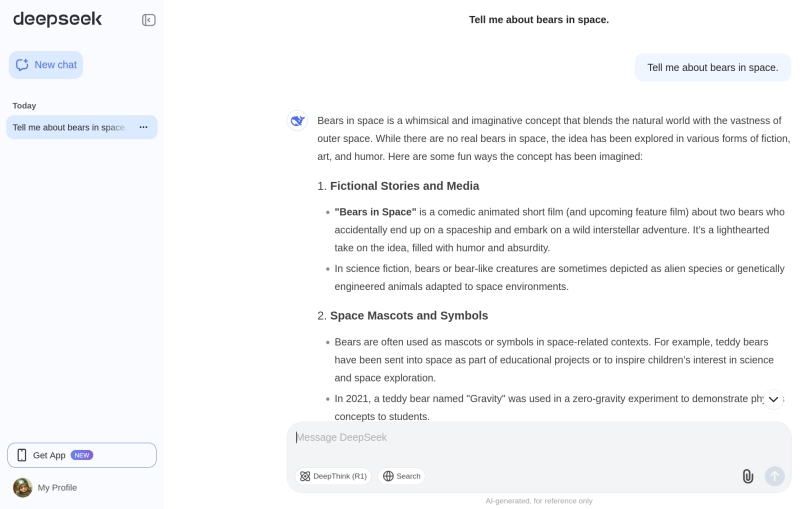This screenshot has width=800, height=509.
Task: Select the user message bubble
Action: tap(712, 67)
